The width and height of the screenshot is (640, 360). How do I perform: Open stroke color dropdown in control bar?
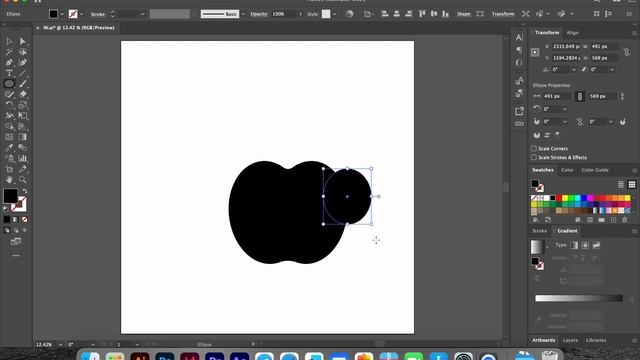tap(82, 14)
